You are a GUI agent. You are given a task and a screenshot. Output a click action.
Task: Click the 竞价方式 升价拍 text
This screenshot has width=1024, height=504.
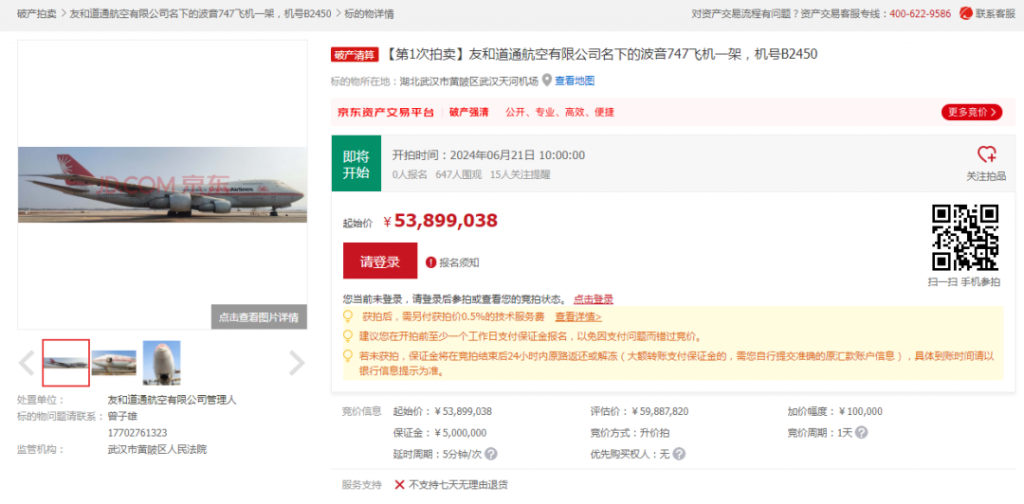(630, 433)
